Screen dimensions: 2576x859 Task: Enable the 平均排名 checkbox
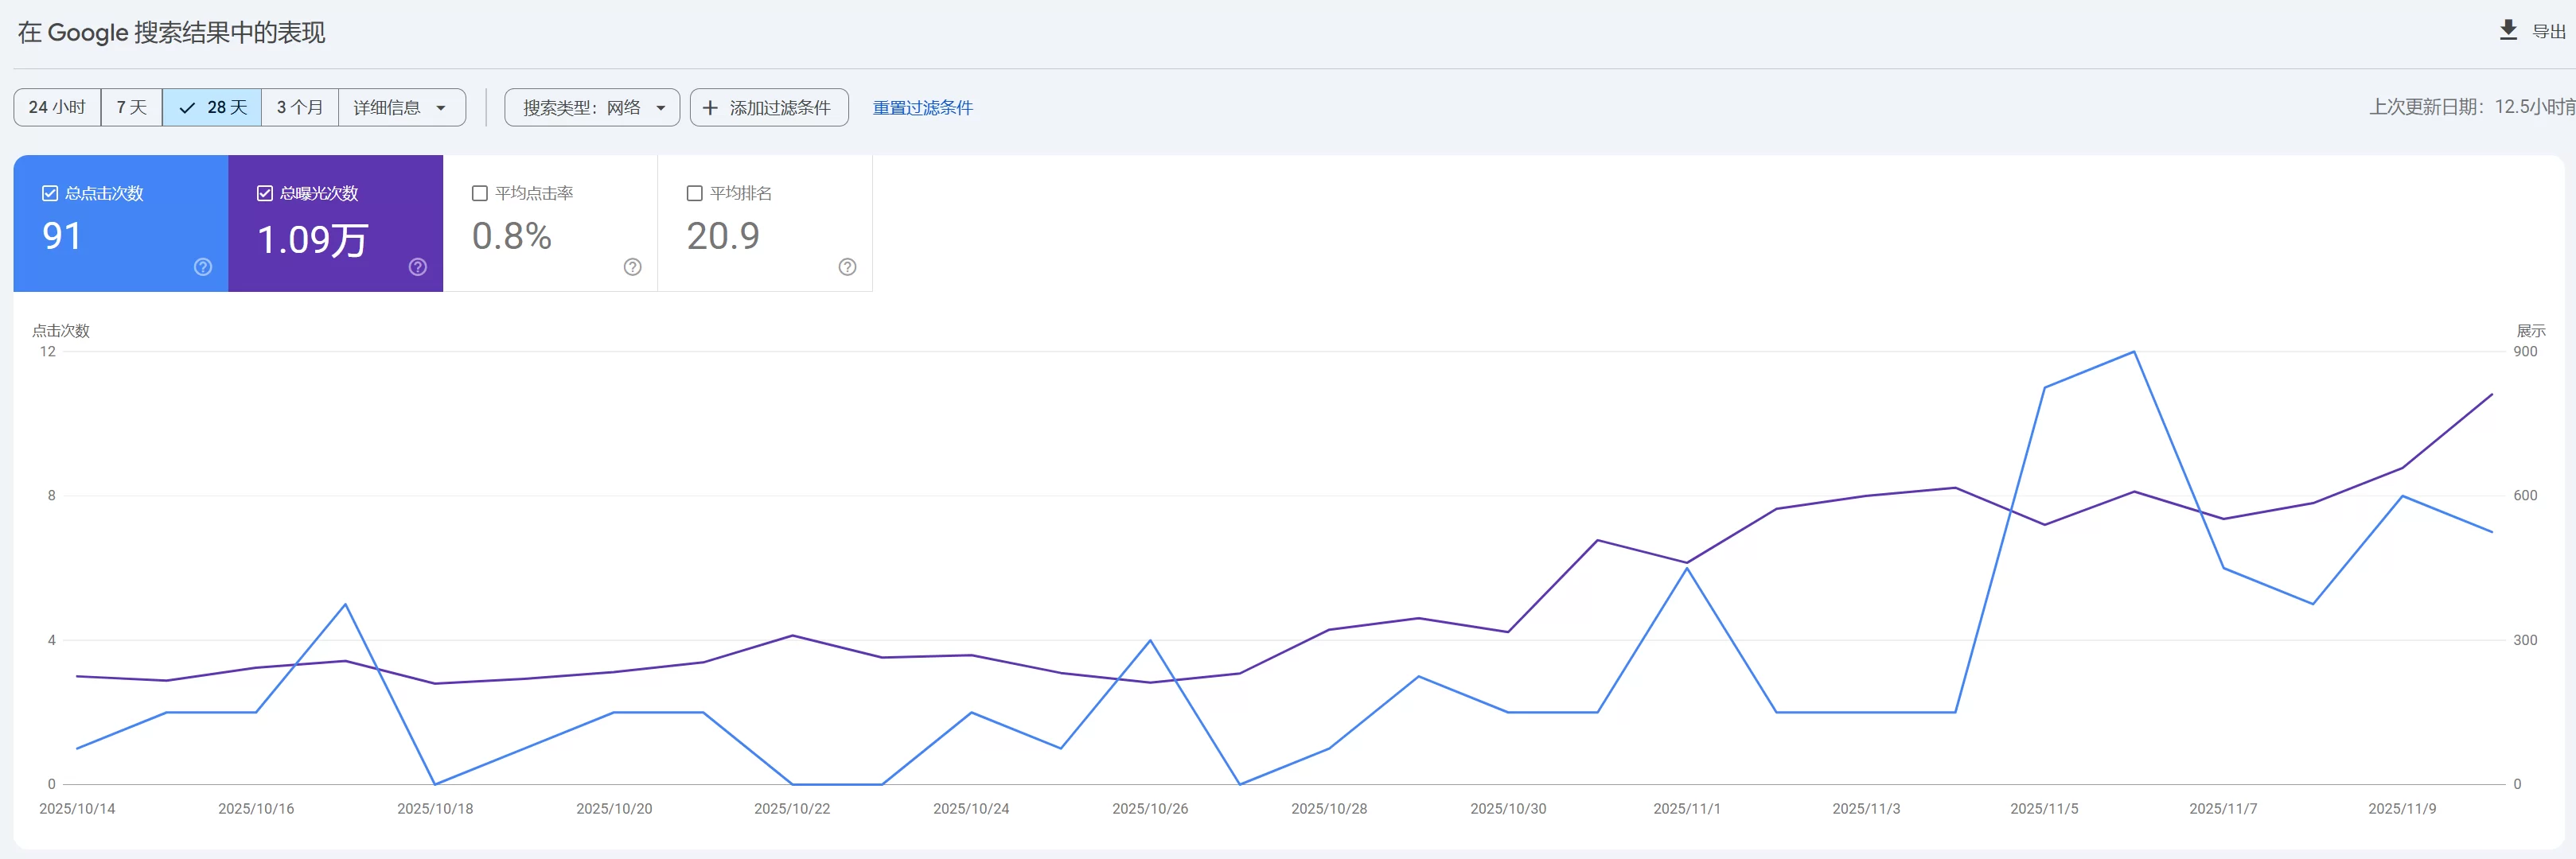click(695, 193)
